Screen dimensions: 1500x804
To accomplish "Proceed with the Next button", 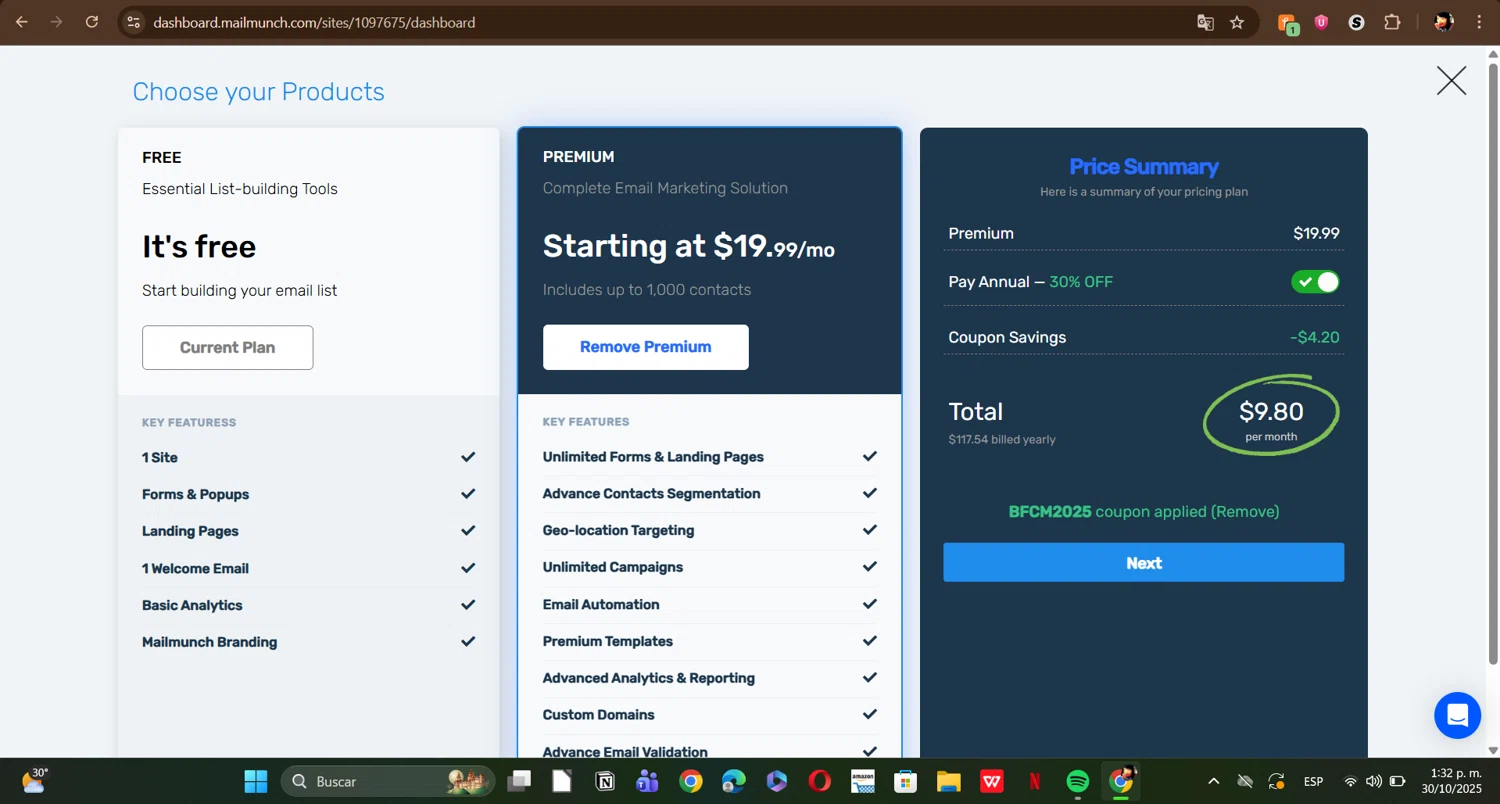I will click(x=1143, y=563).
